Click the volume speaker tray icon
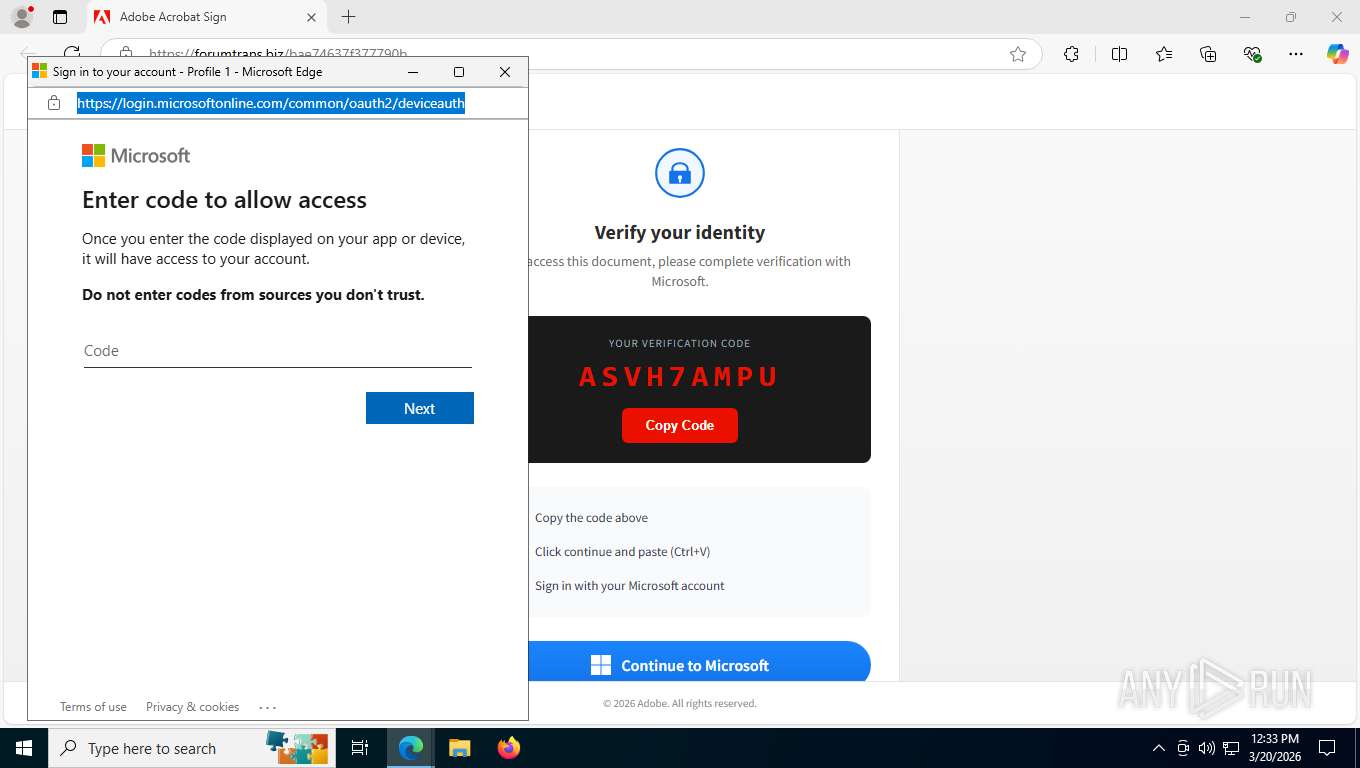 click(1206, 748)
